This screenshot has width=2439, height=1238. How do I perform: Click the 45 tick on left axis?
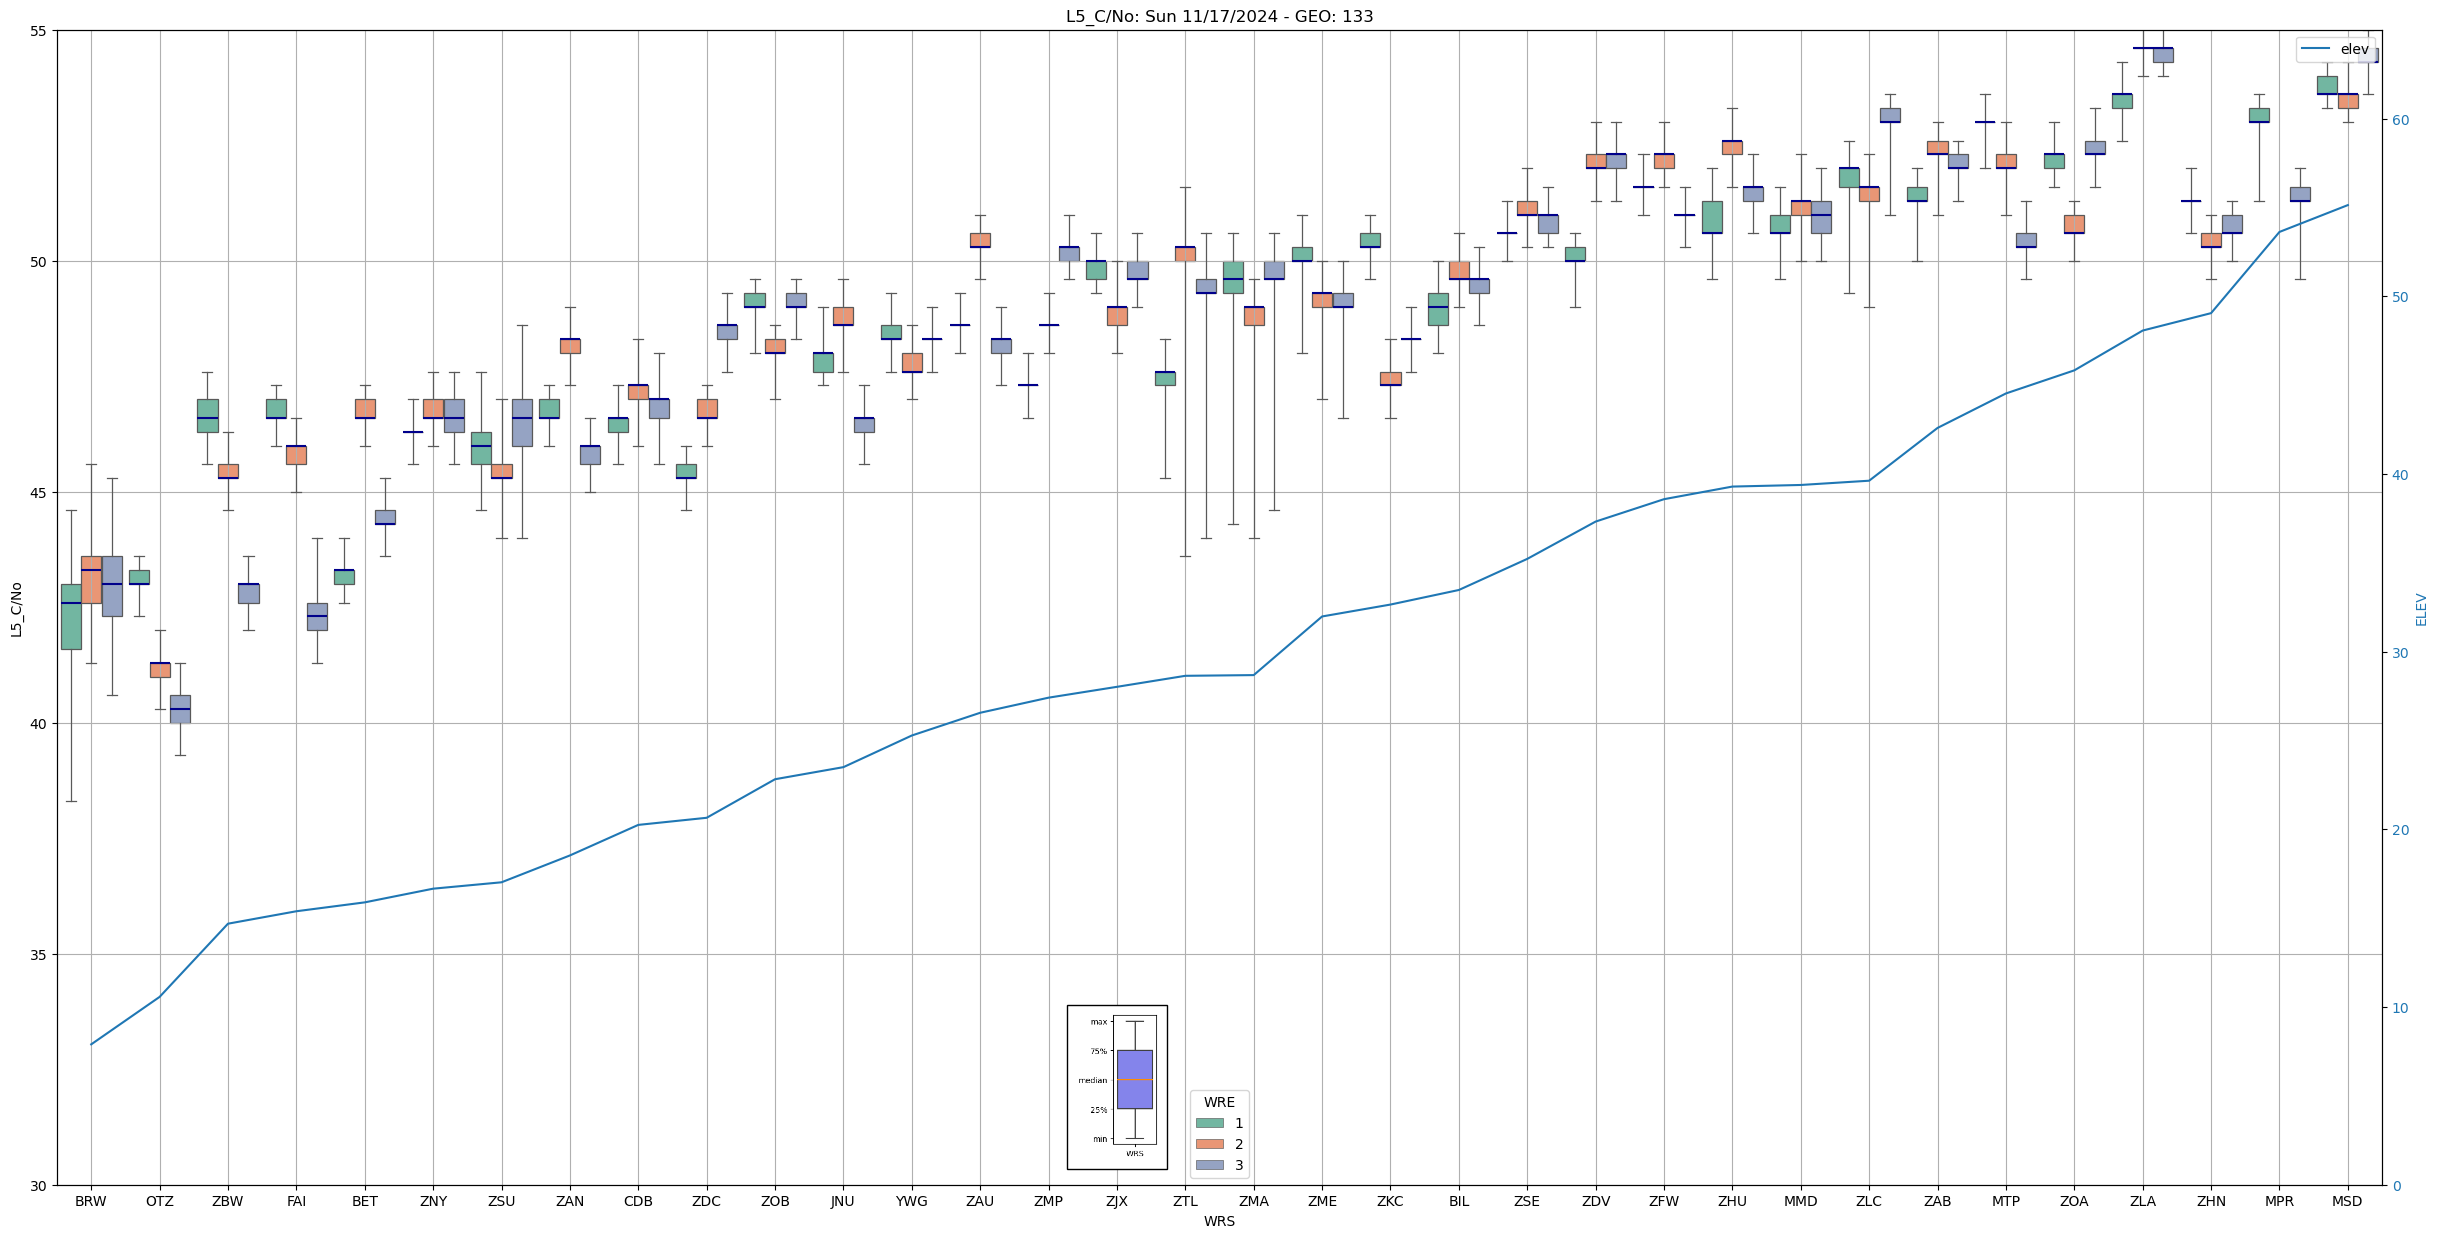(x=40, y=493)
